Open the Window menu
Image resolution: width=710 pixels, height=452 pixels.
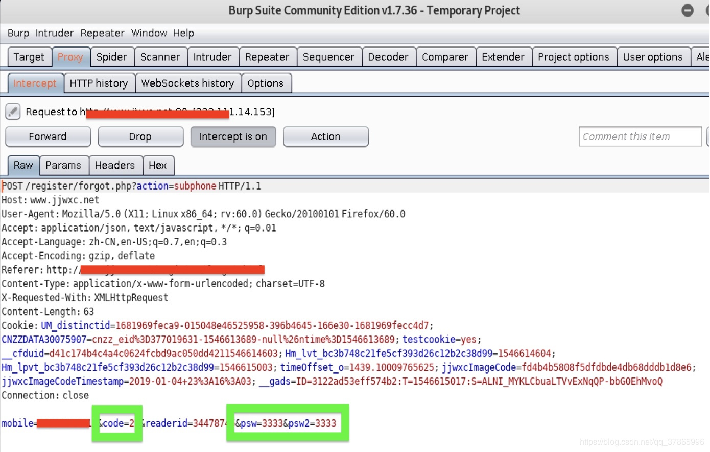click(149, 33)
